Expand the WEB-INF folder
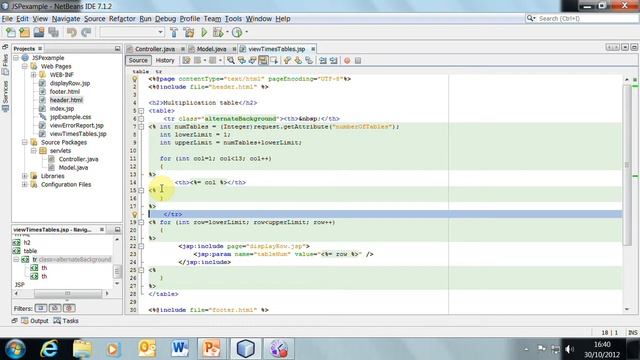The image size is (640, 360). (34, 75)
